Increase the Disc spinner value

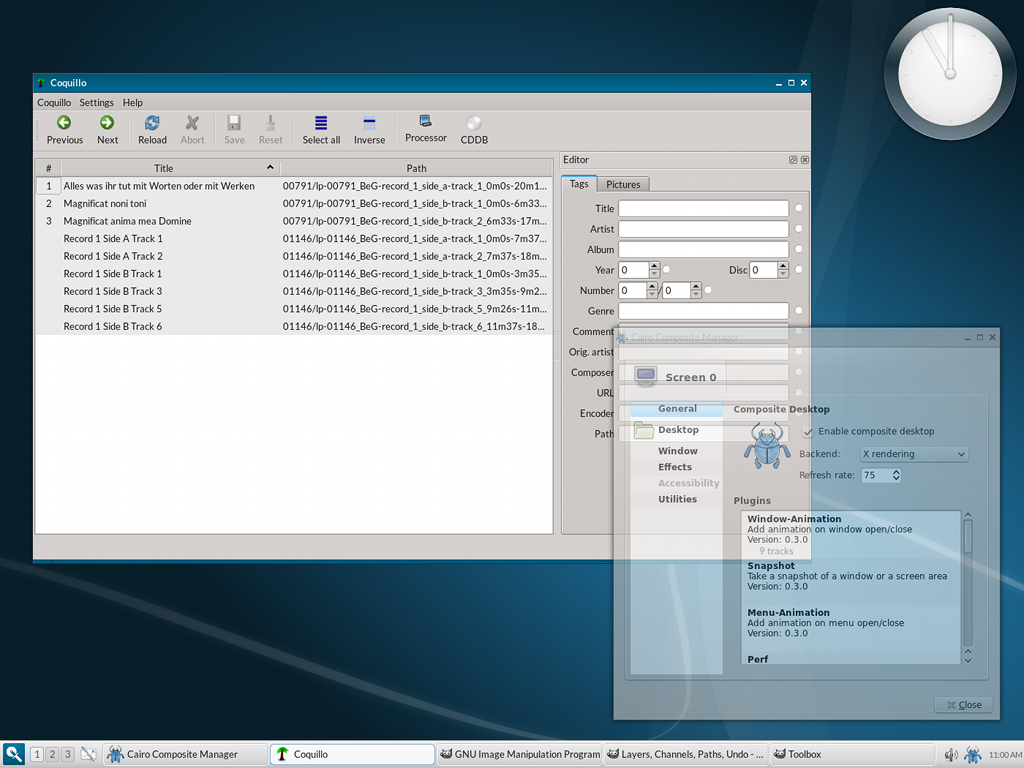tap(783, 266)
